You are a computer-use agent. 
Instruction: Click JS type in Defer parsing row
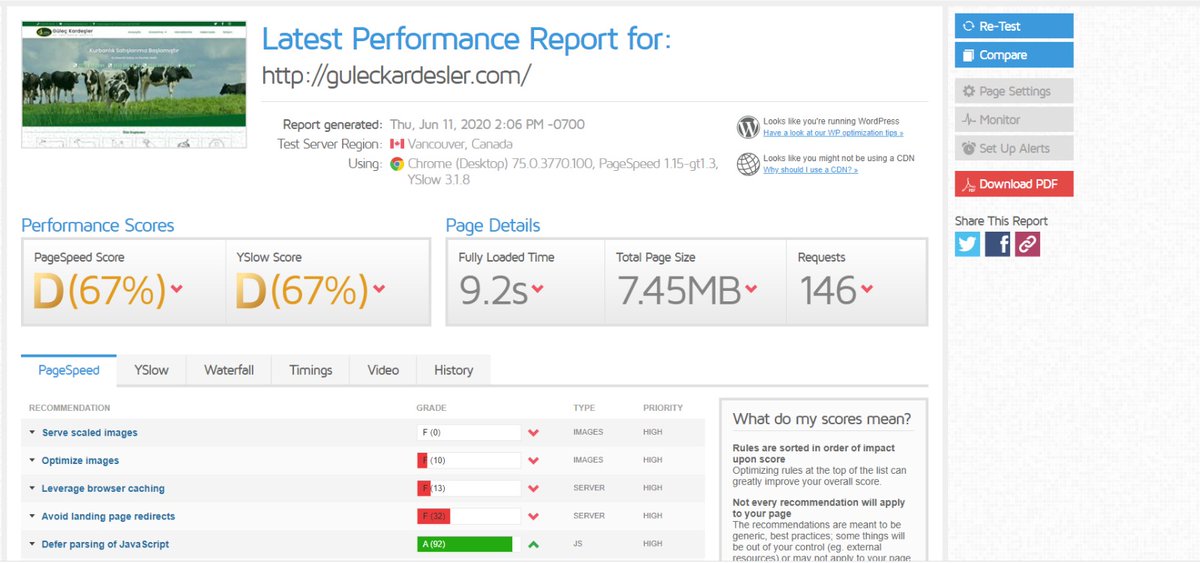click(x=578, y=545)
